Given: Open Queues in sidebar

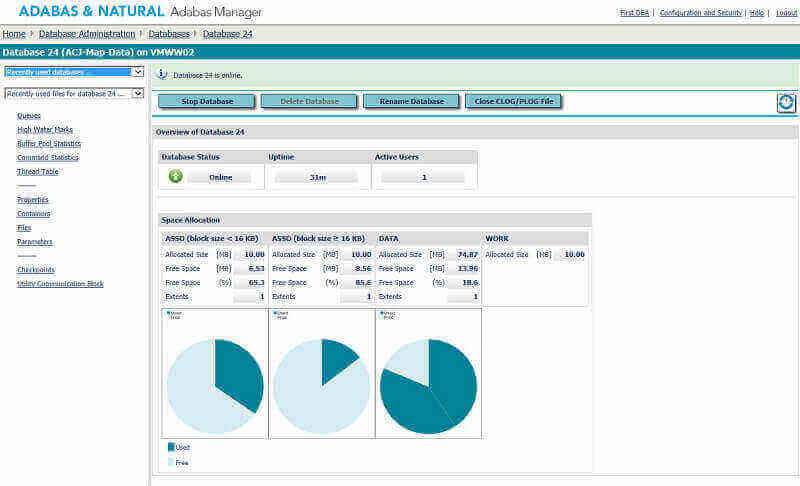Looking at the screenshot, I should click(29, 116).
